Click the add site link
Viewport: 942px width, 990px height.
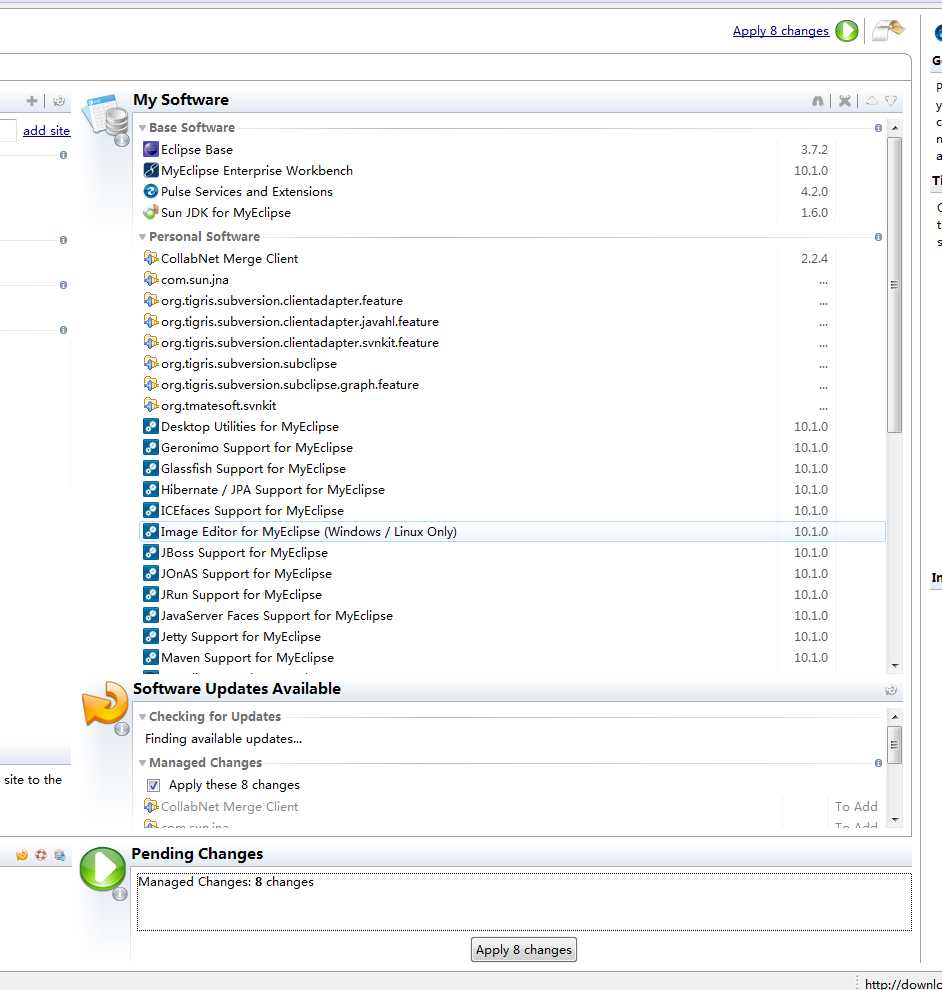coord(47,131)
